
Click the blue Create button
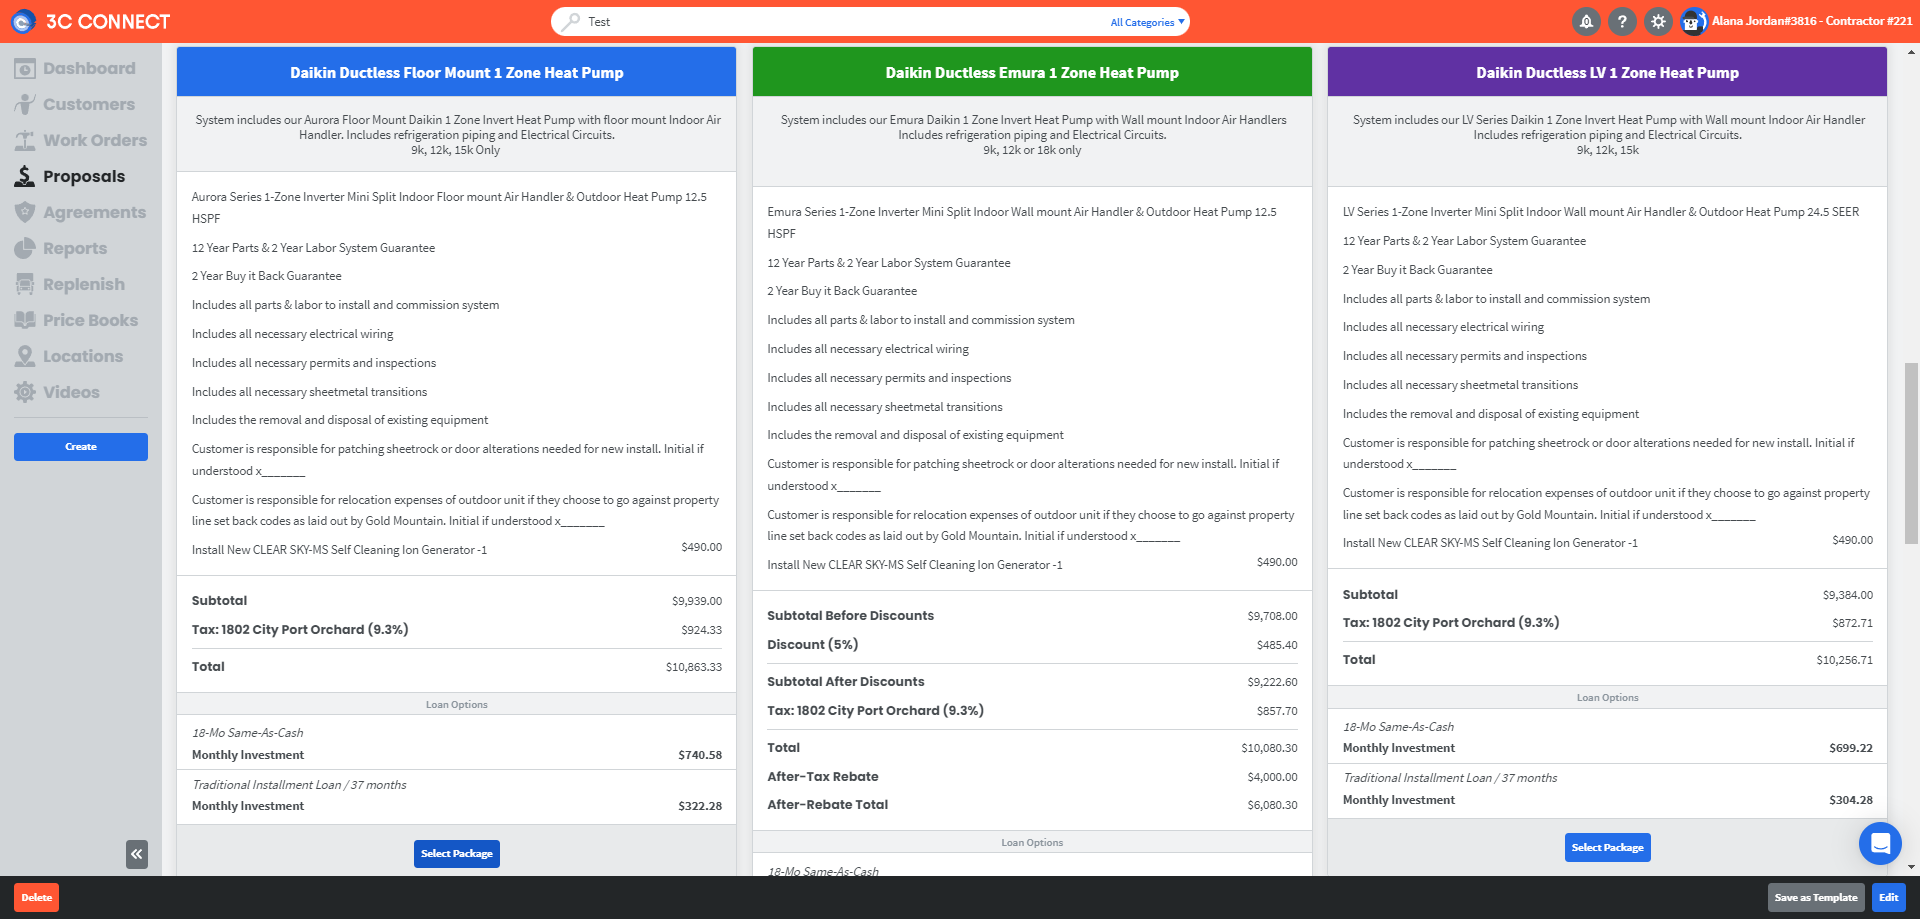pyautogui.click(x=81, y=447)
